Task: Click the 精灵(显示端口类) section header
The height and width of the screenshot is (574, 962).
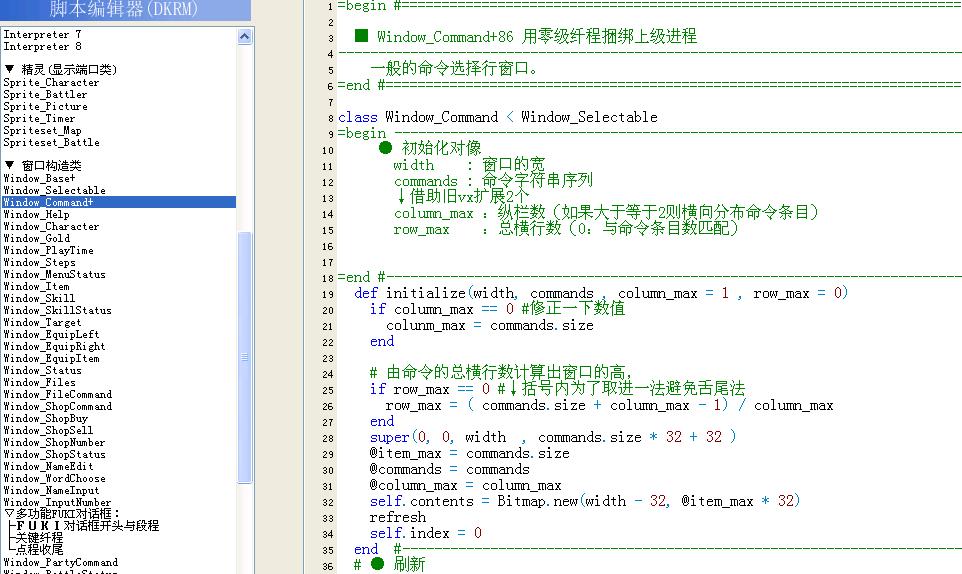Action: (x=69, y=69)
